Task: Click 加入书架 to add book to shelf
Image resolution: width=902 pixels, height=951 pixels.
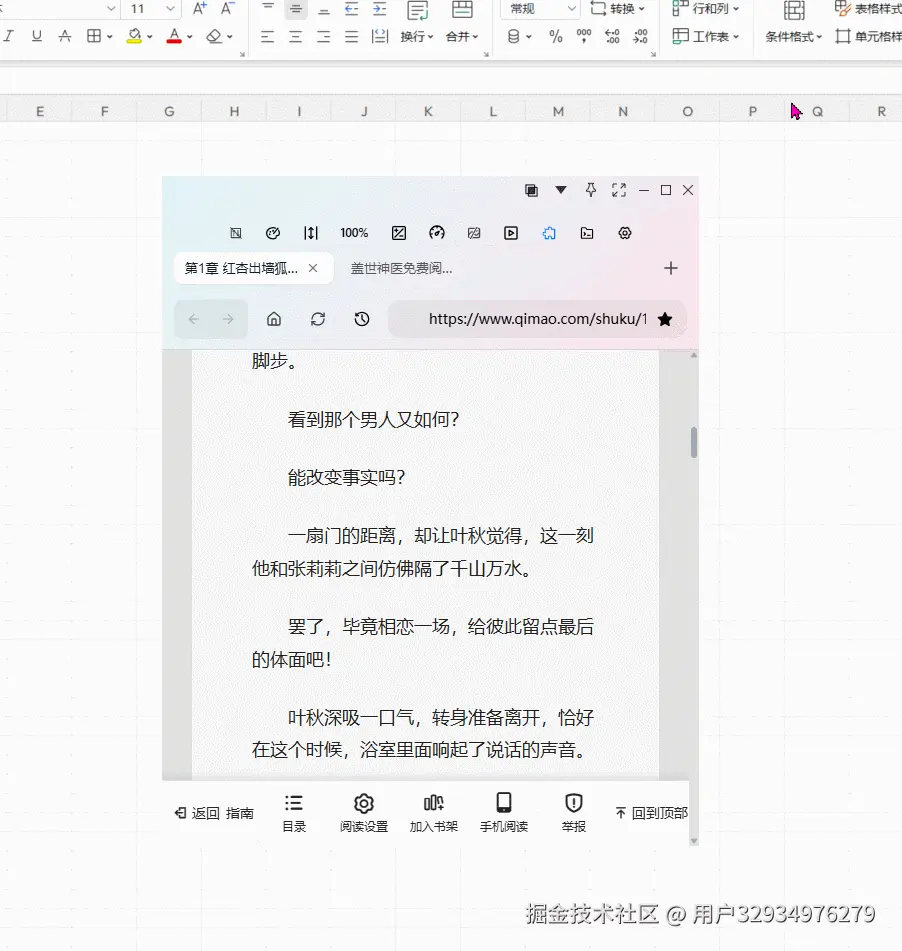Action: (433, 814)
